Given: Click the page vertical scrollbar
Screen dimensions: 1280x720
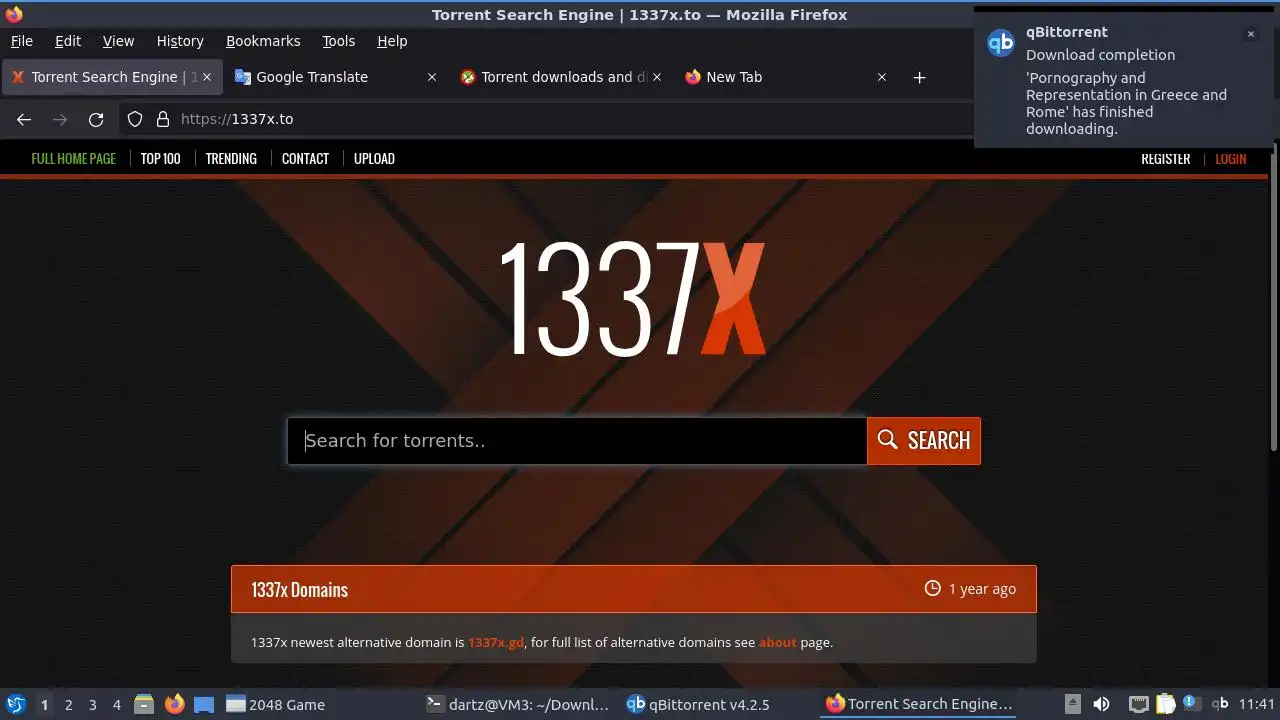Looking at the screenshot, I should (x=1274, y=300).
